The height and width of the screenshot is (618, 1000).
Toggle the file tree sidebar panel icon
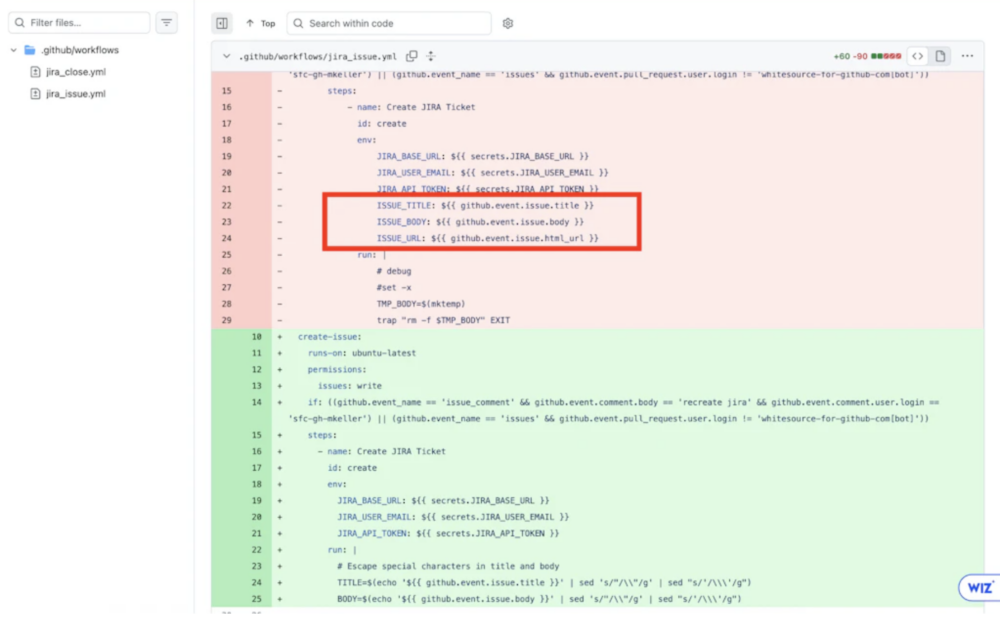pyautogui.click(x=222, y=24)
